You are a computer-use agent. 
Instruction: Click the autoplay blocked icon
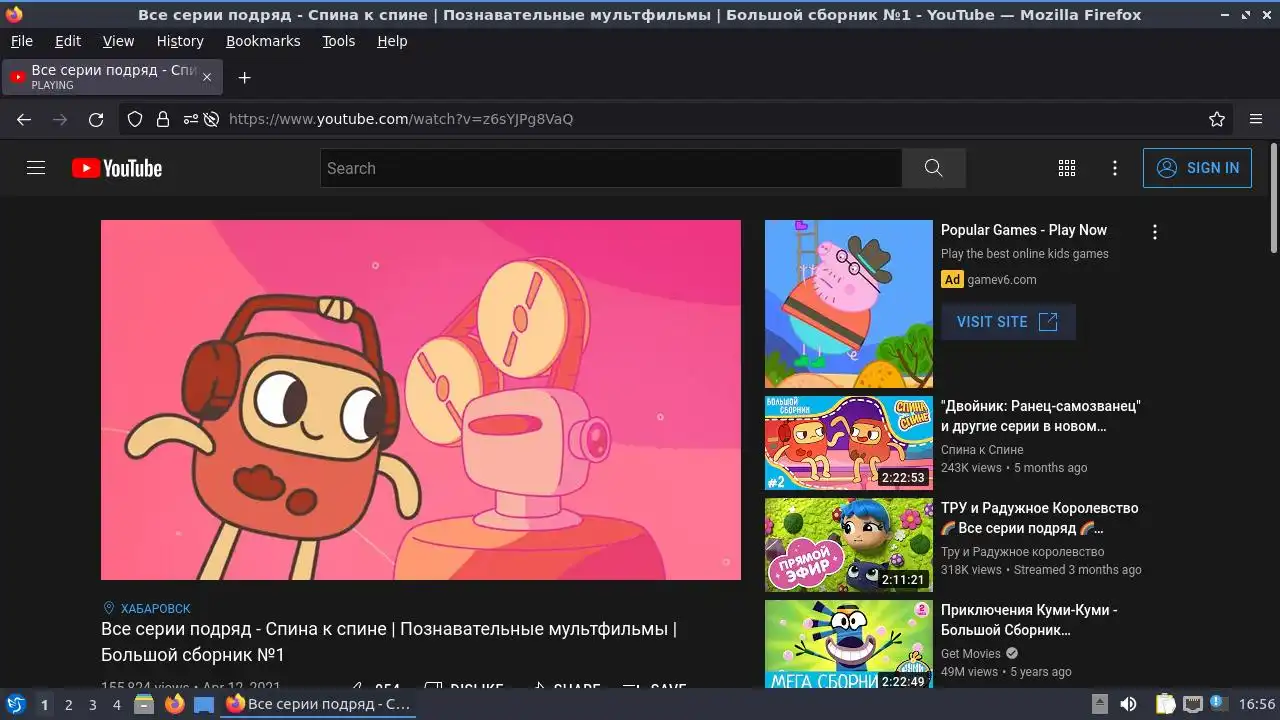[x=211, y=119]
